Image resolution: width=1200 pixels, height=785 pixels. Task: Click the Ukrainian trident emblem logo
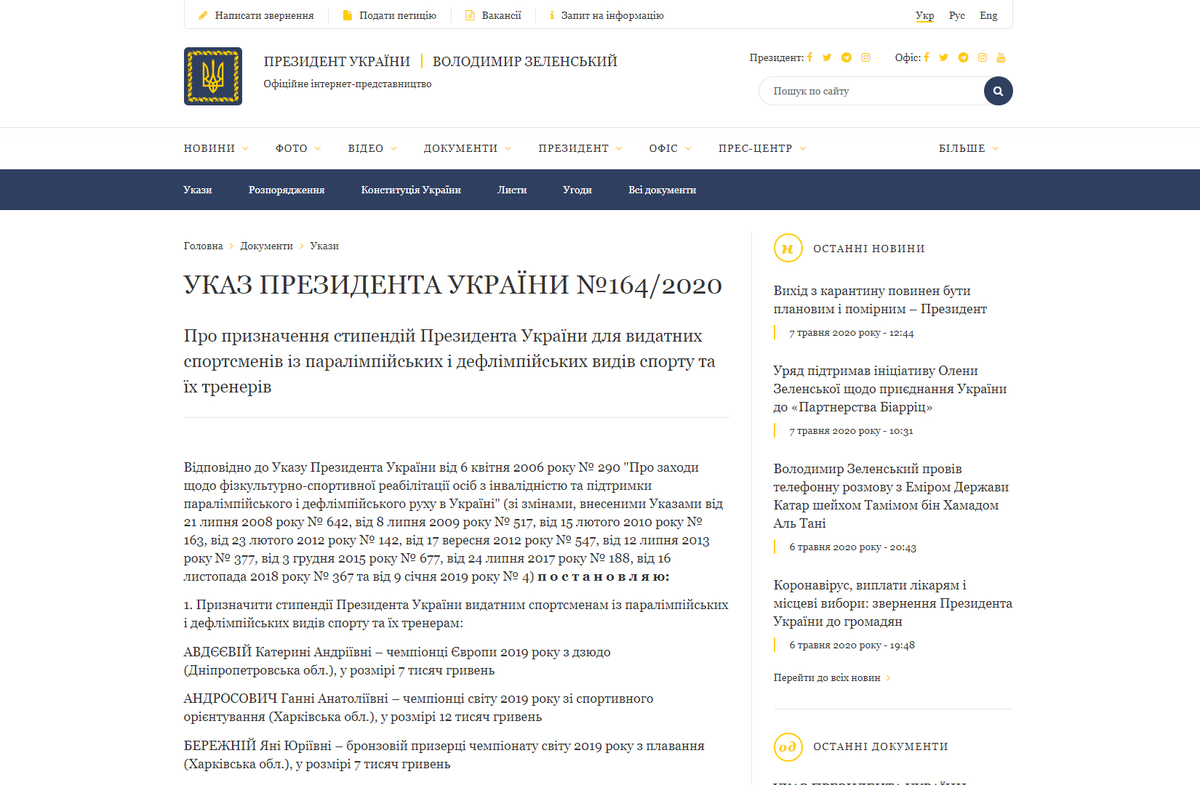click(x=213, y=76)
